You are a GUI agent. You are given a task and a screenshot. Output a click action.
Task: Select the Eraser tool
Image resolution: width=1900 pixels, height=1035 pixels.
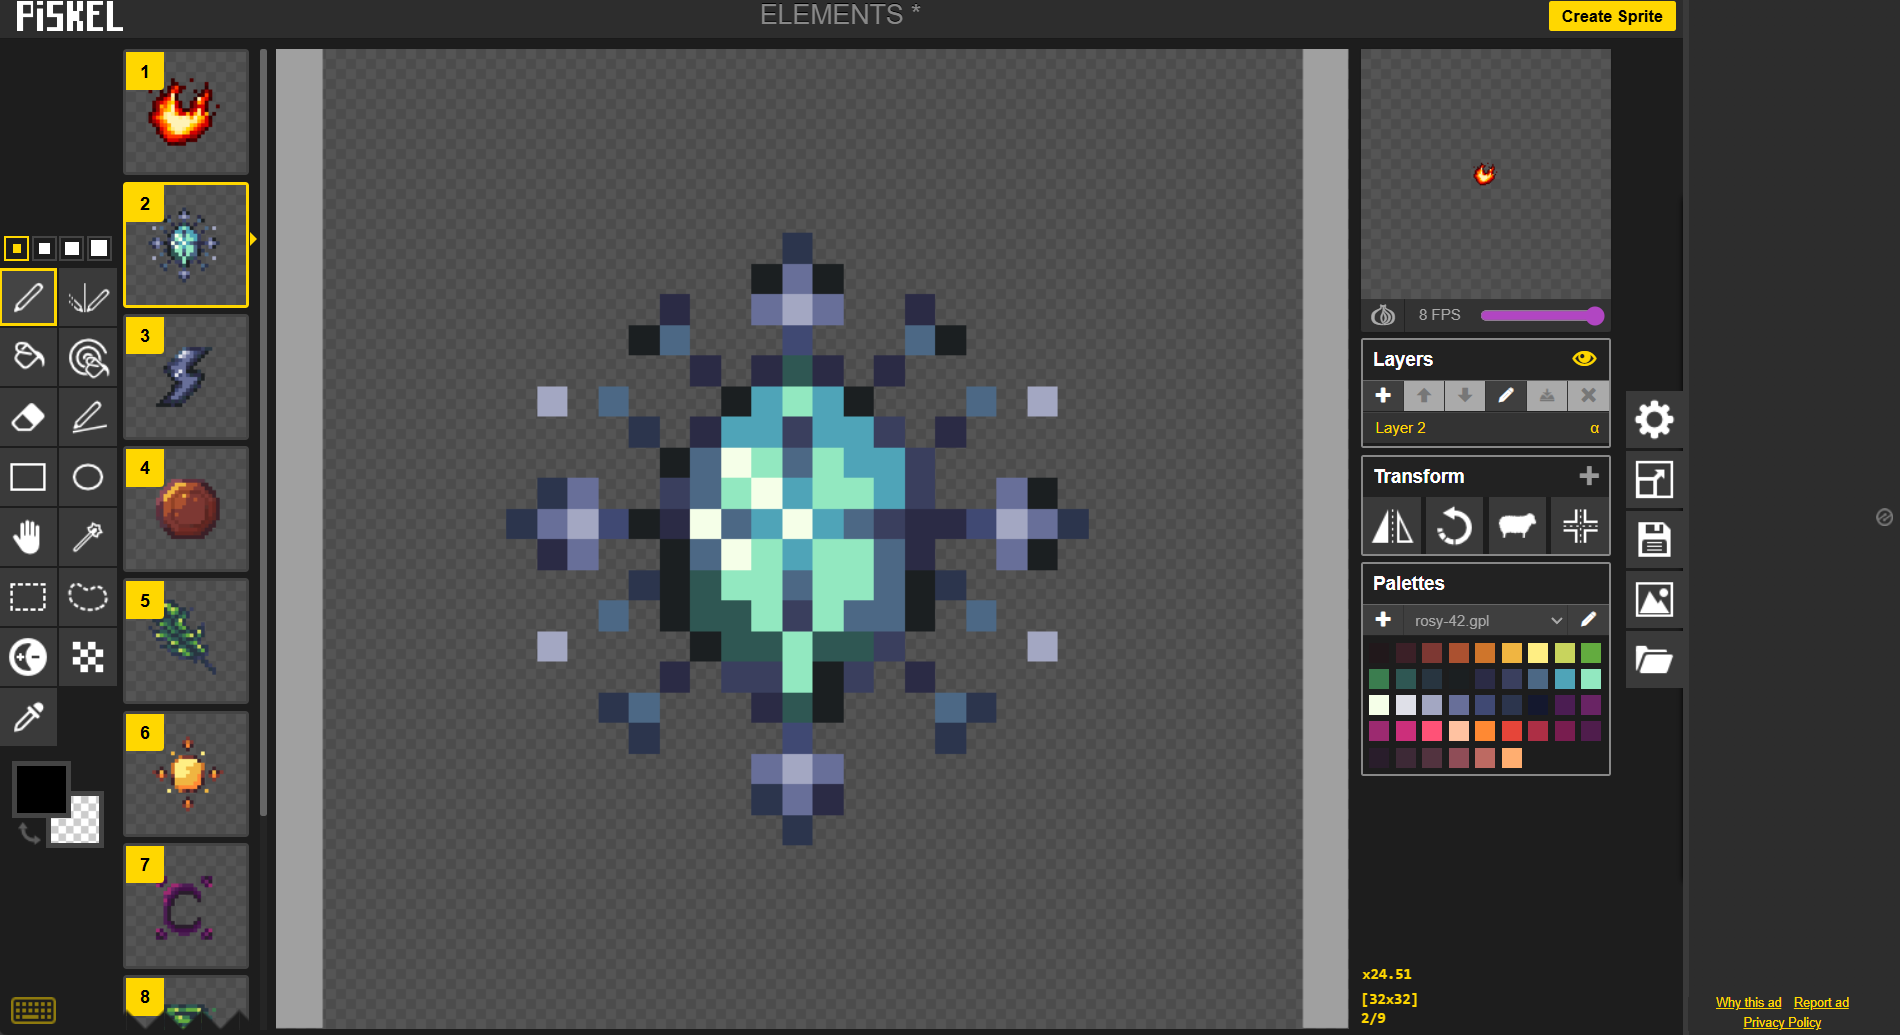[x=28, y=417]
